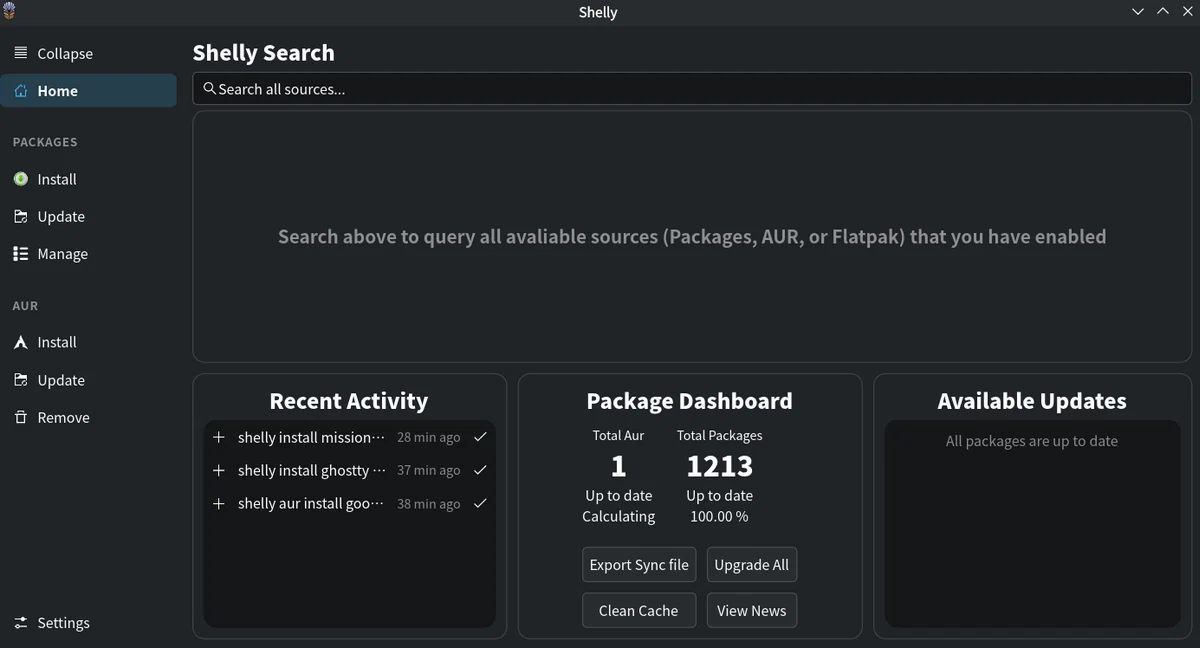Open Install under the PACKAGES section
Image resolution: width=1200 pixels, height=648 pixels.
[x=88, y=179]
